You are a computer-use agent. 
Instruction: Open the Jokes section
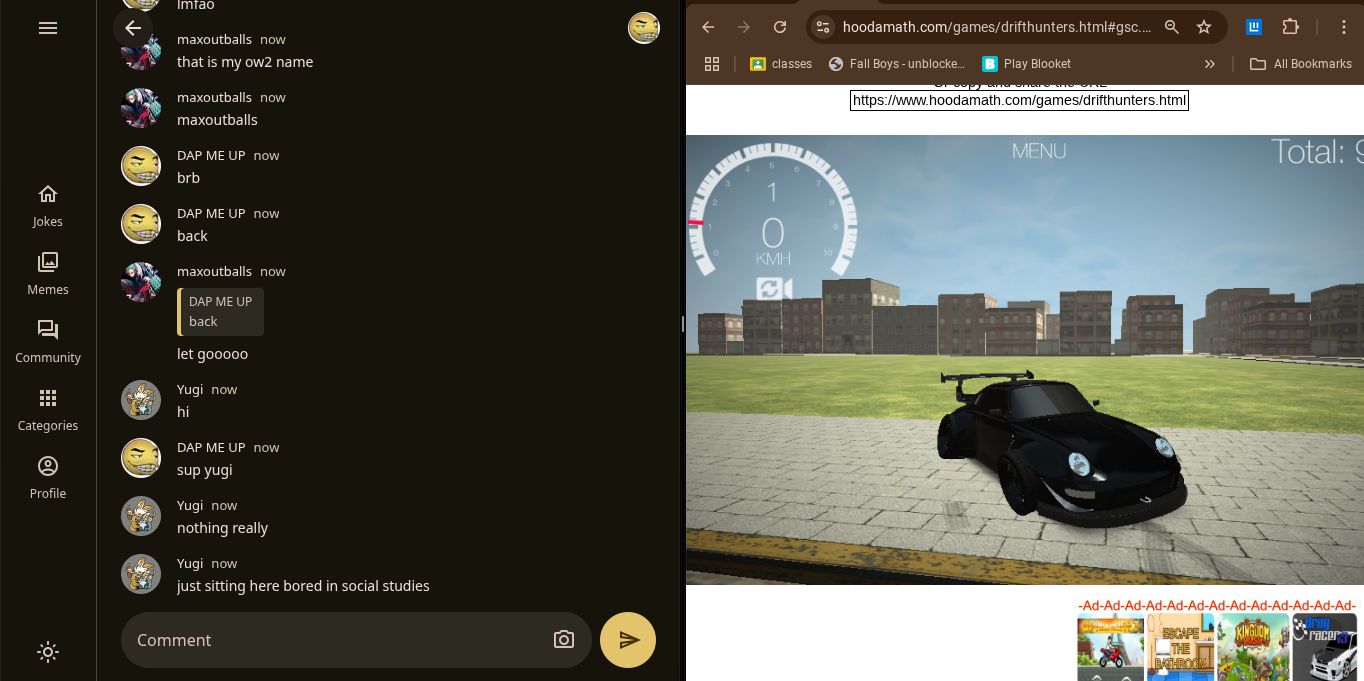pyautogui.click(x=47, y=205)
